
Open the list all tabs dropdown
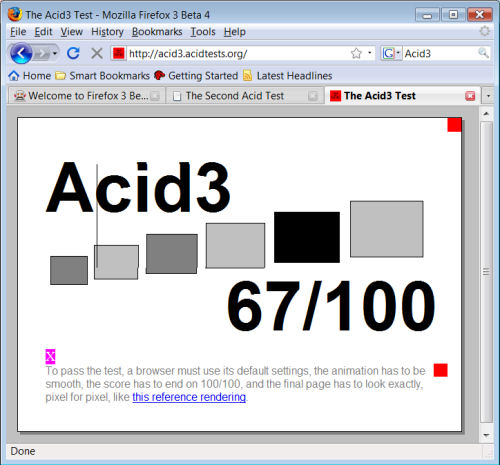488,96
